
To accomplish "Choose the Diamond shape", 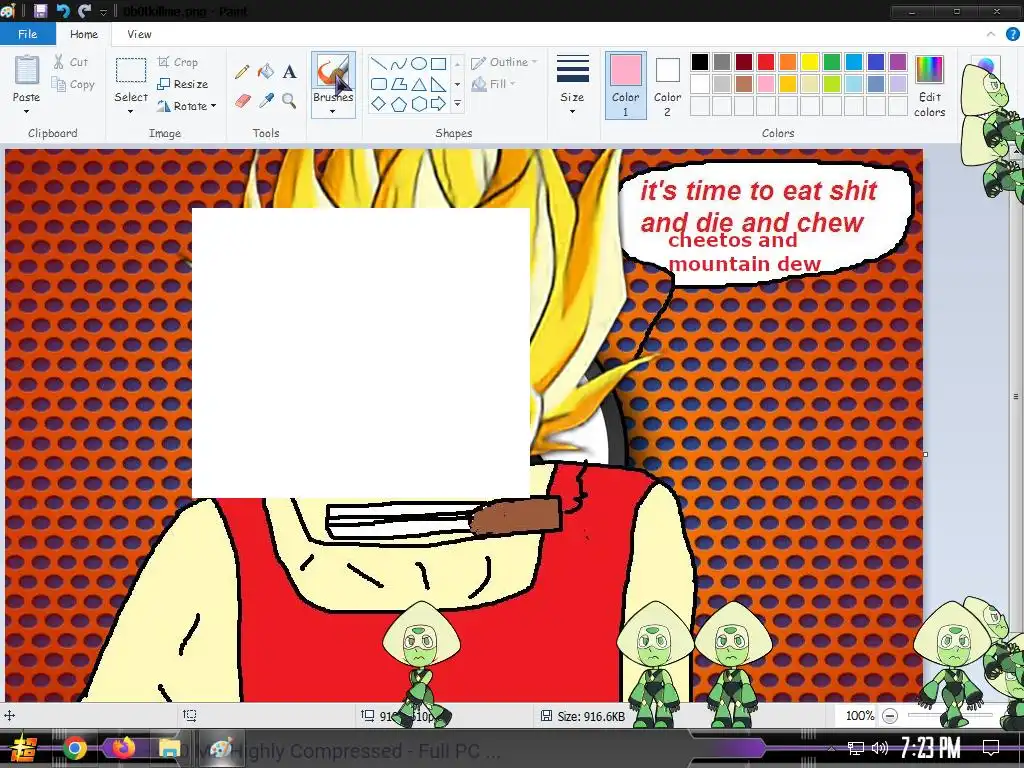I will 378,103.
